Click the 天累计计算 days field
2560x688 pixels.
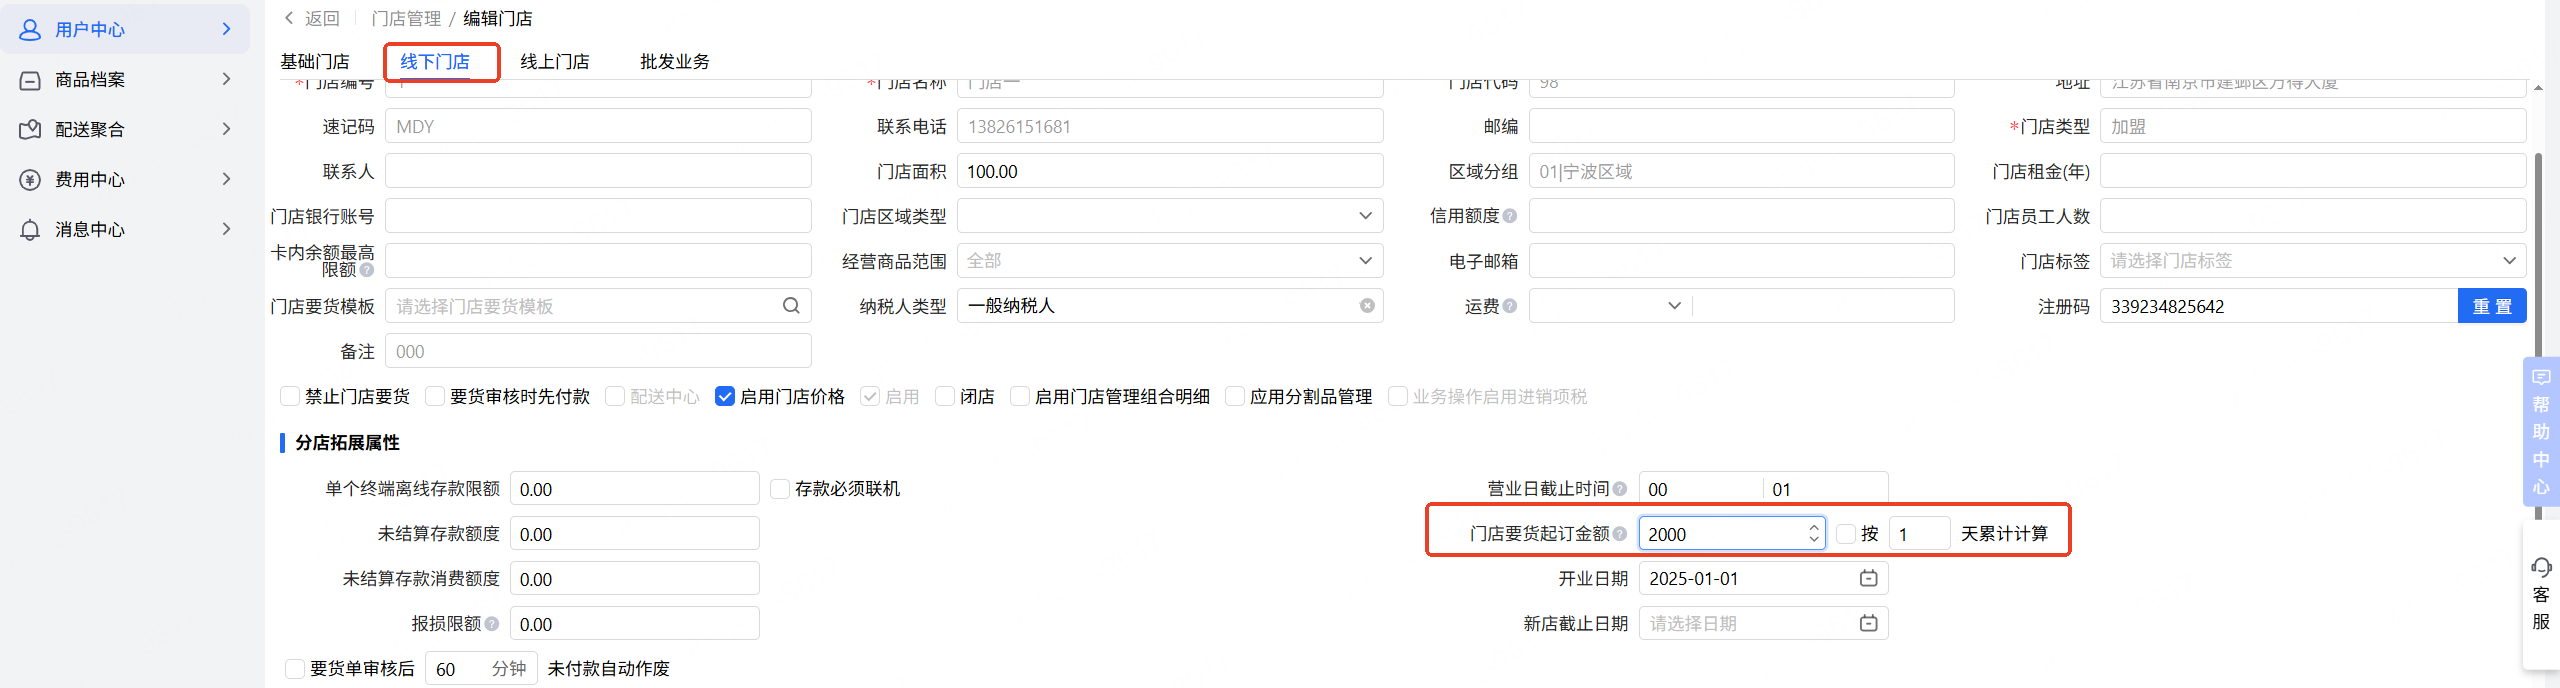(x=1919, y=534)
